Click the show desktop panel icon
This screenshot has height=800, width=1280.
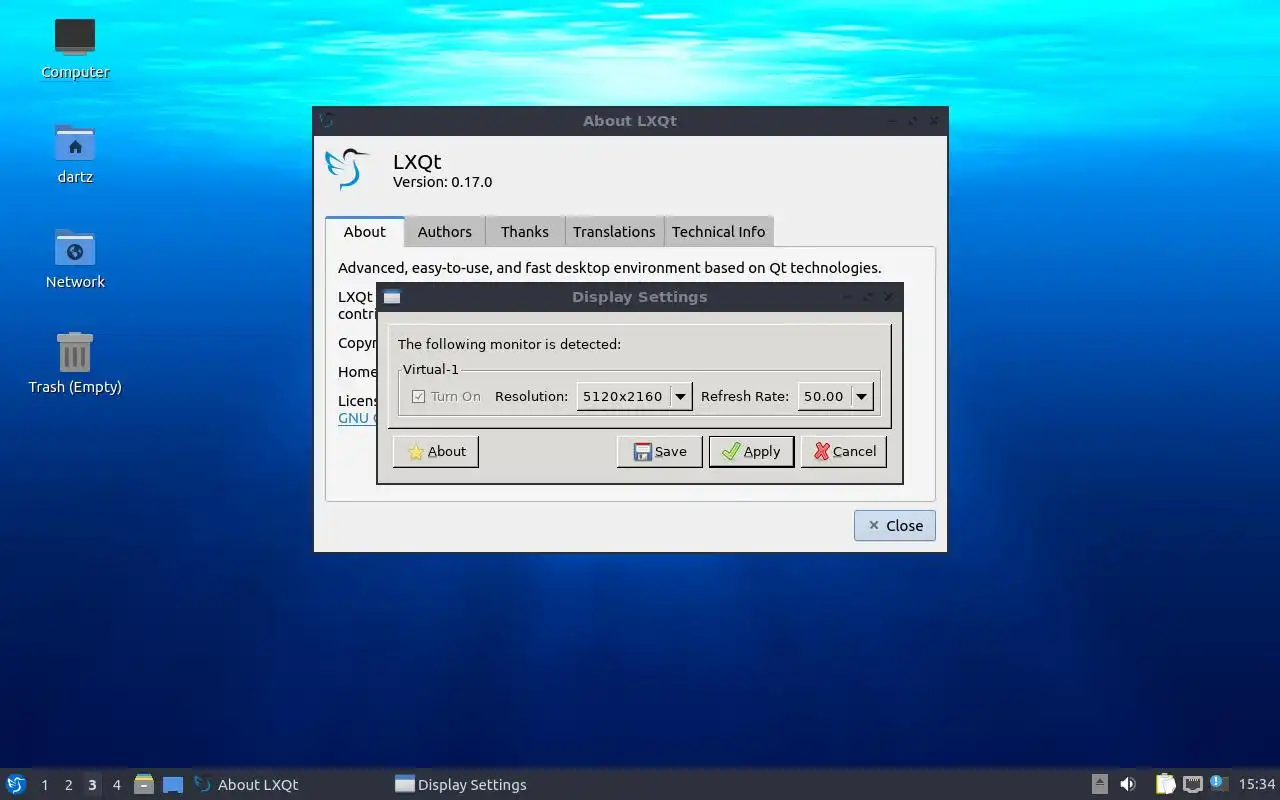173,784
